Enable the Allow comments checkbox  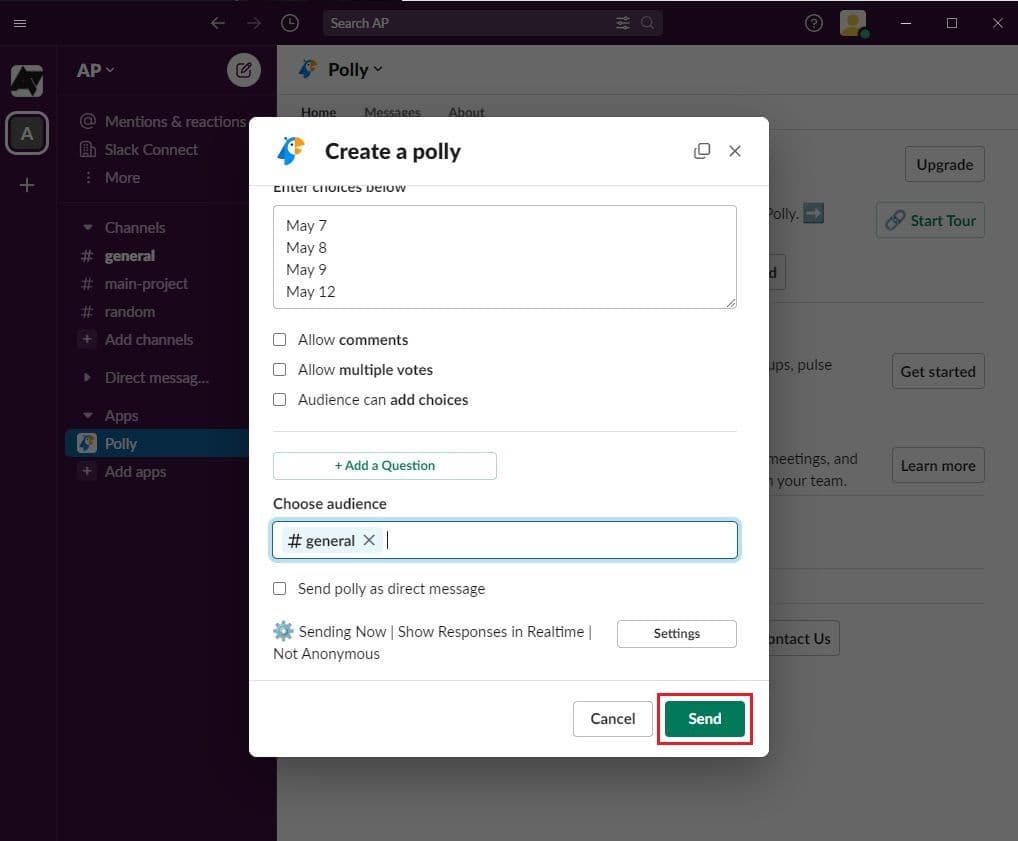280,340
